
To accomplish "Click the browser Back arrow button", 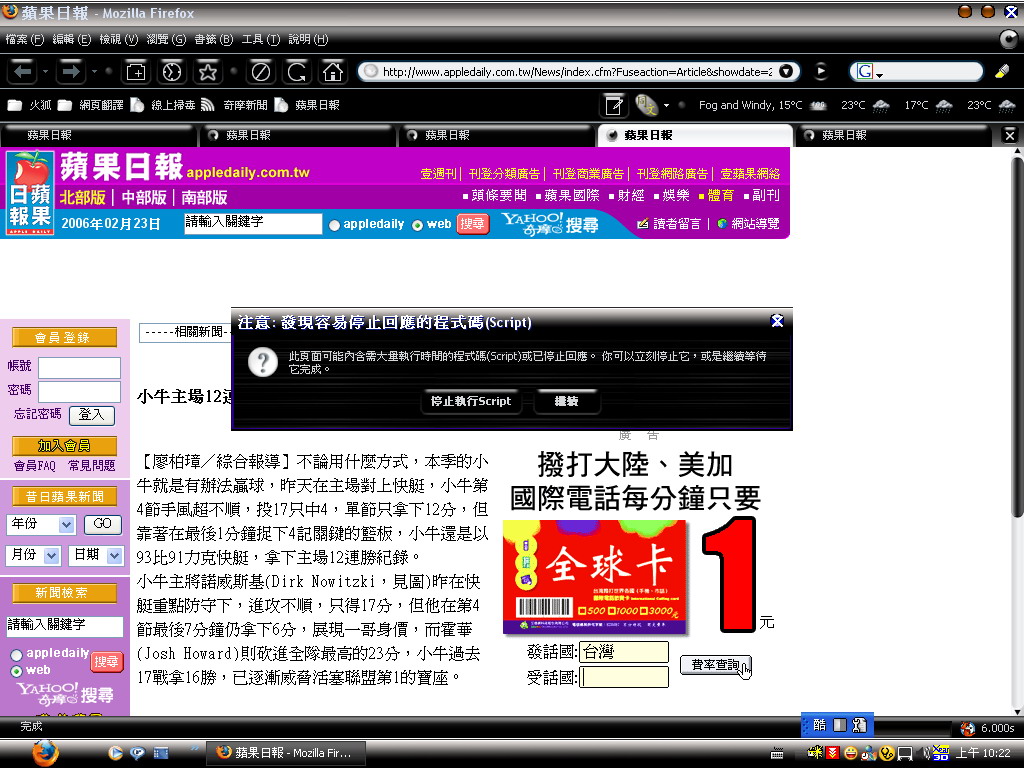I will point(24,72).
